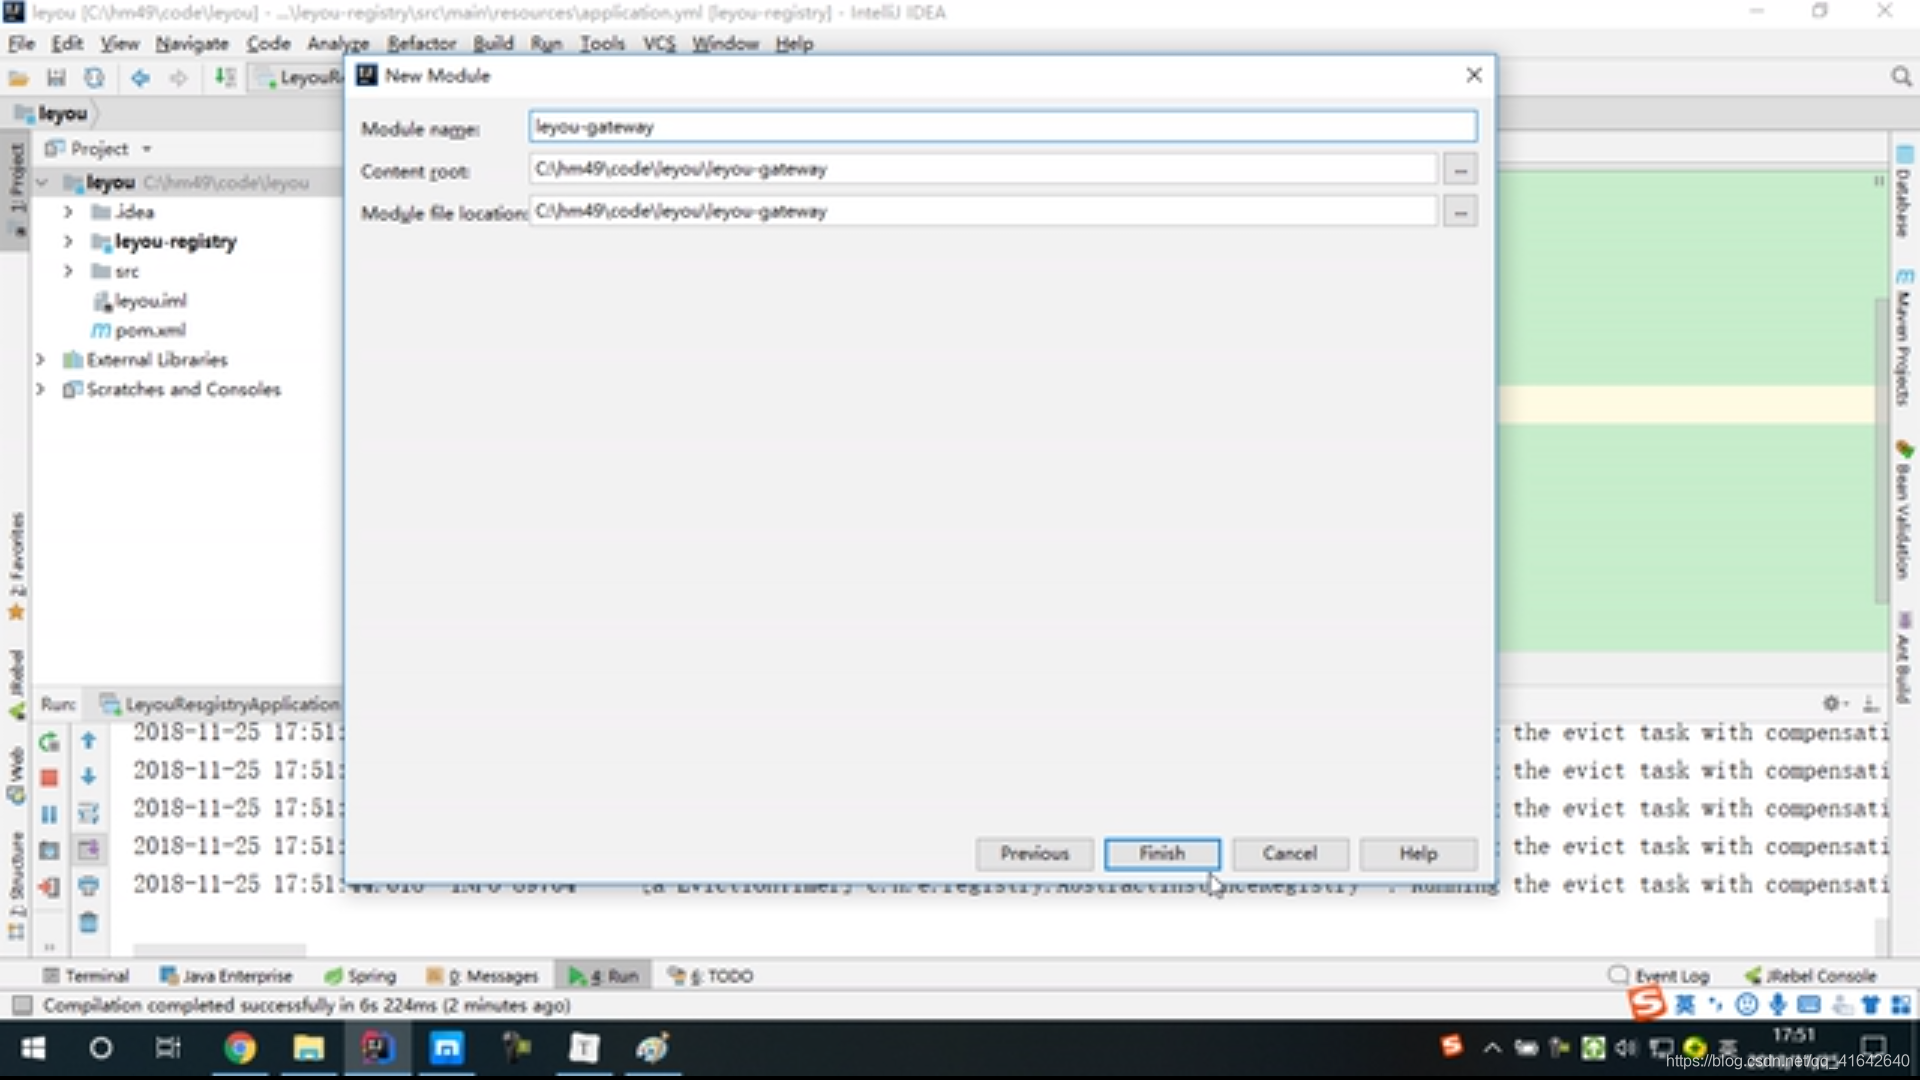Viewport: 1920px width, 1080px height.
Task: Collapse the leyou root project node
Action: (x=42, y=183)
